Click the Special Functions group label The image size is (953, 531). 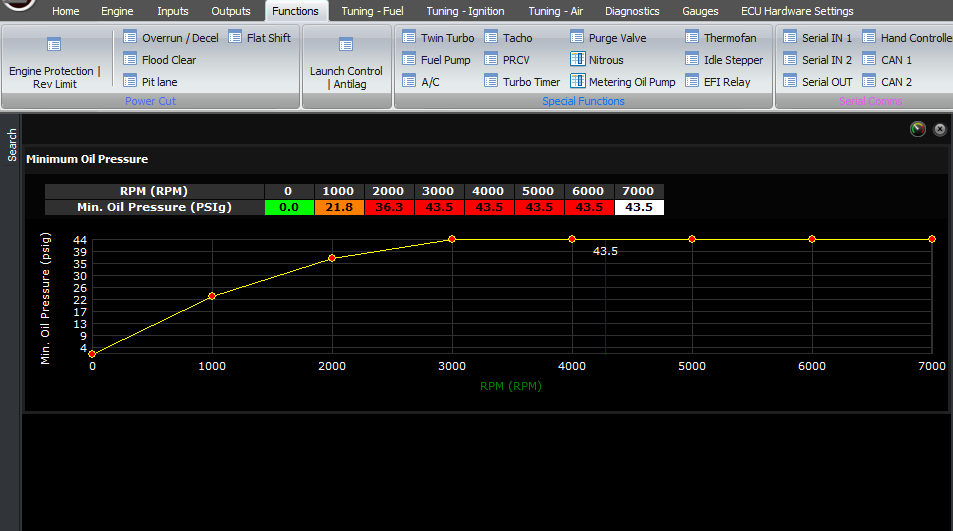[x=583, y=101]
